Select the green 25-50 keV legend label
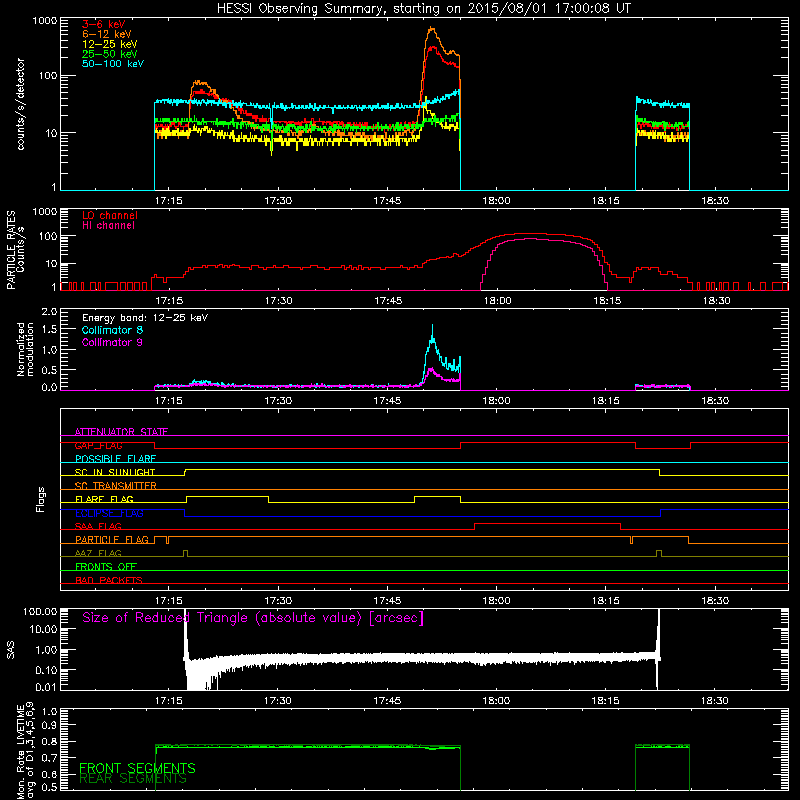This screenshot has width=800, height=800. pos(110,54)
